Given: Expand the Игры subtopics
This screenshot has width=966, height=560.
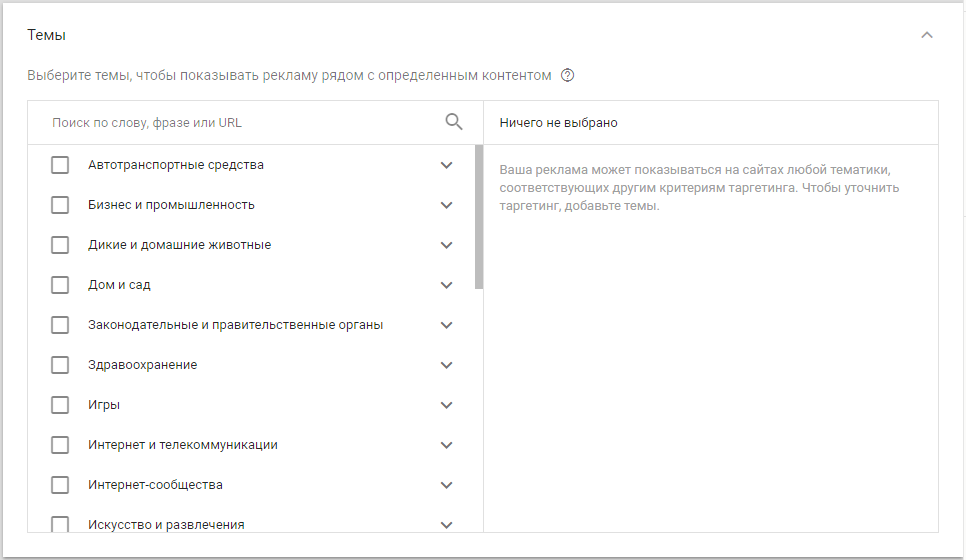Looking at the screenshot, I should 447,405.
